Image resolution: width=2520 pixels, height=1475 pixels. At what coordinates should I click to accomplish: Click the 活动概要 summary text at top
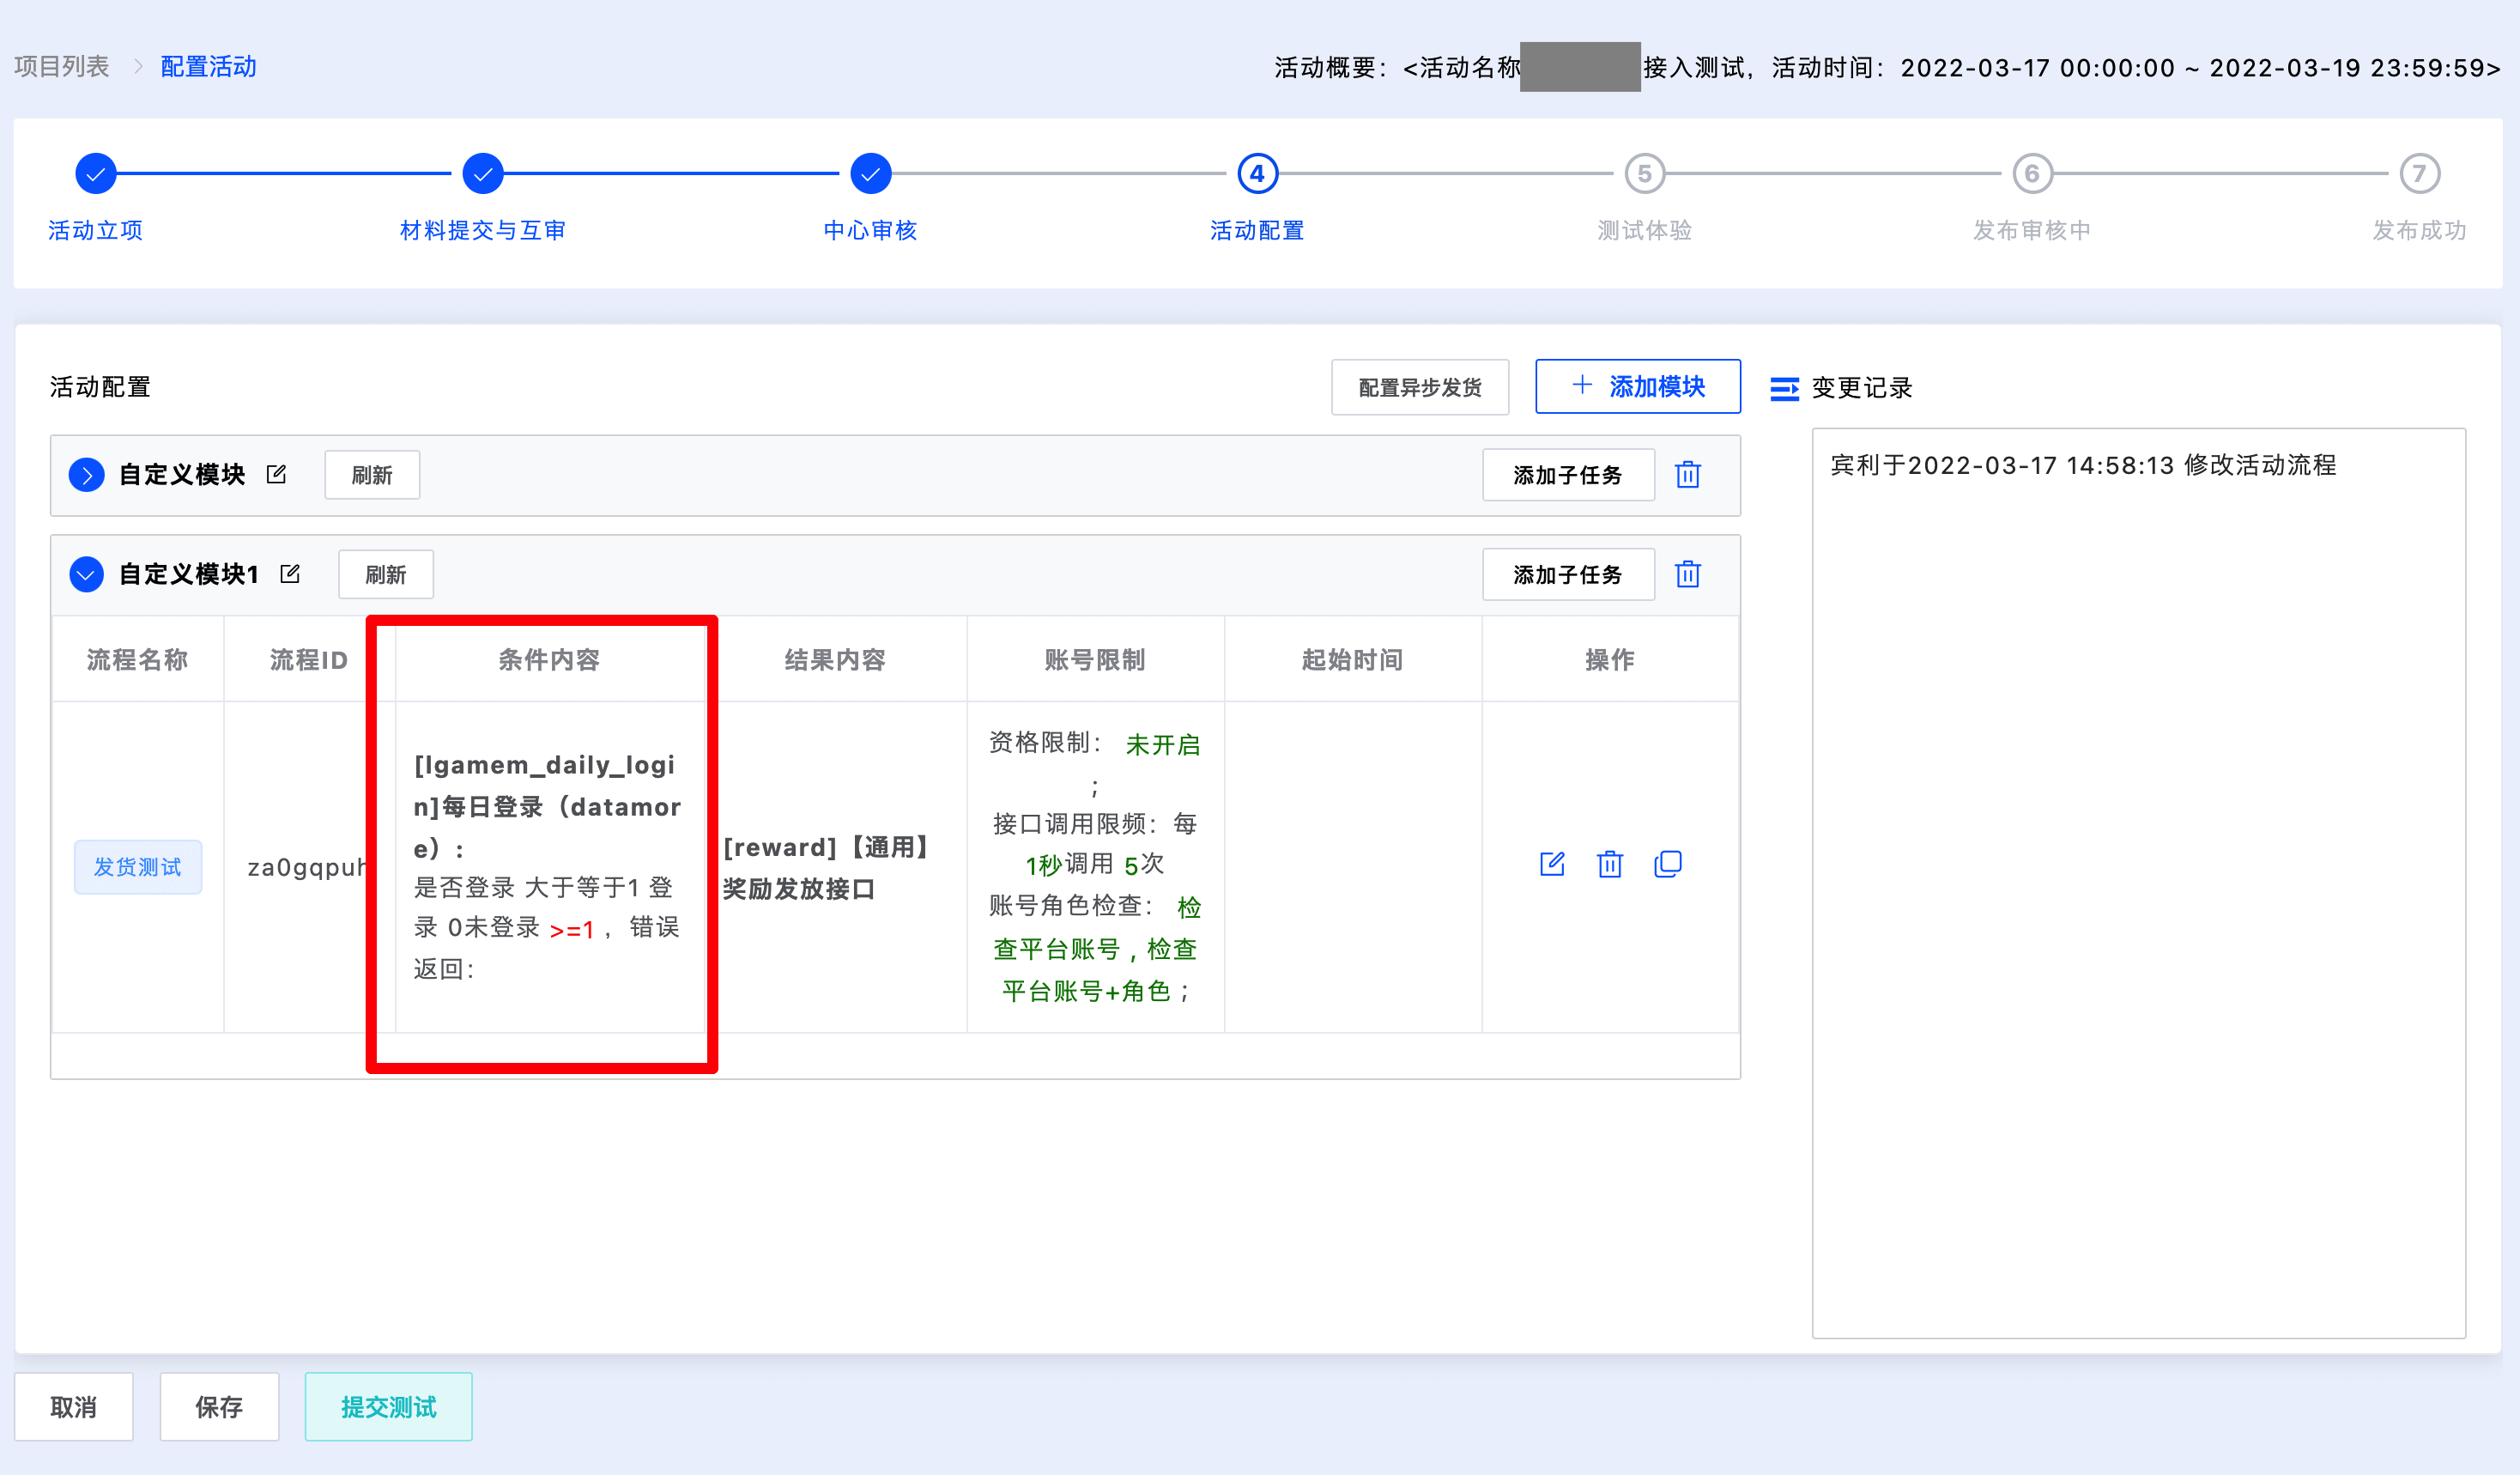[1888, 67]
